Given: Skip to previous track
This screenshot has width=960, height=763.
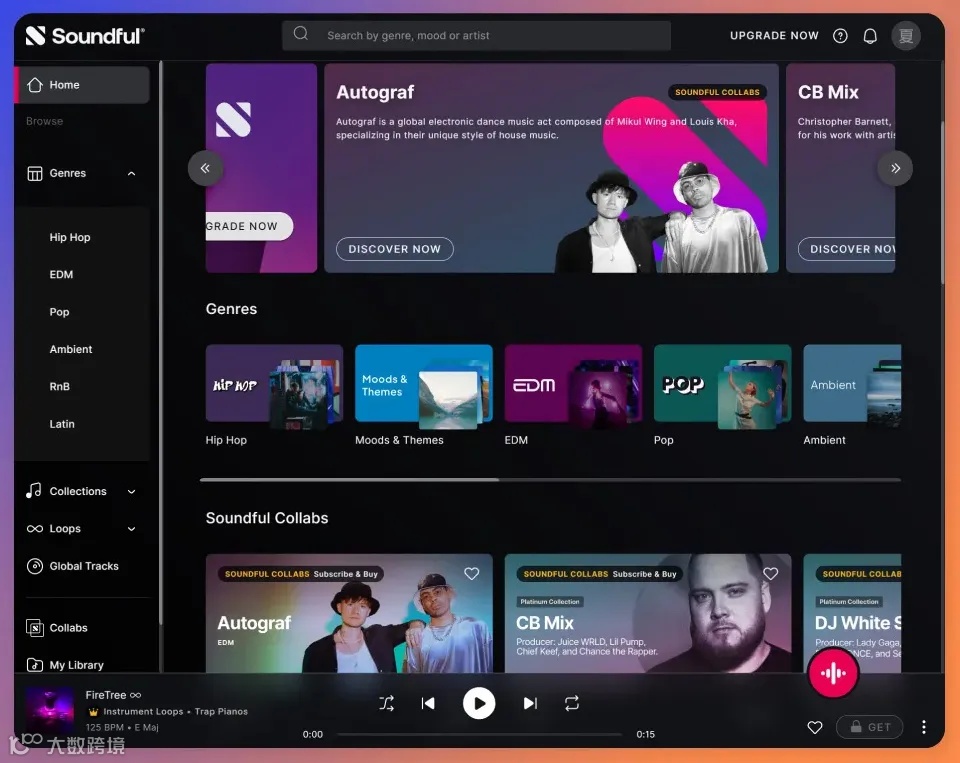Looking at the screenshot, I should [428, 703].
